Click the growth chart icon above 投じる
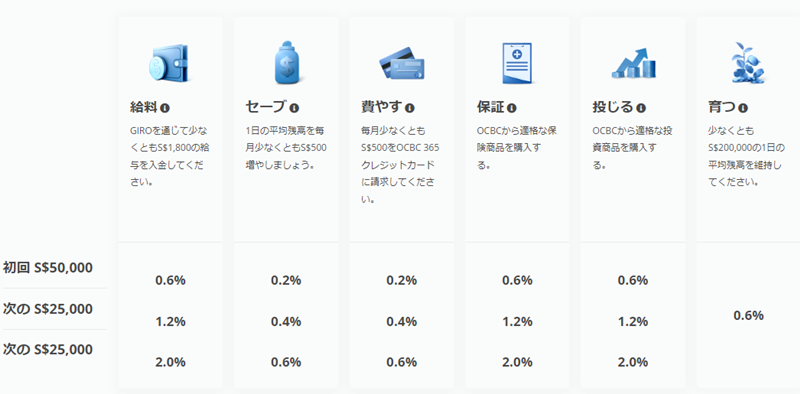Viewport: 800px width, 394px height. [x=633, y=63]
